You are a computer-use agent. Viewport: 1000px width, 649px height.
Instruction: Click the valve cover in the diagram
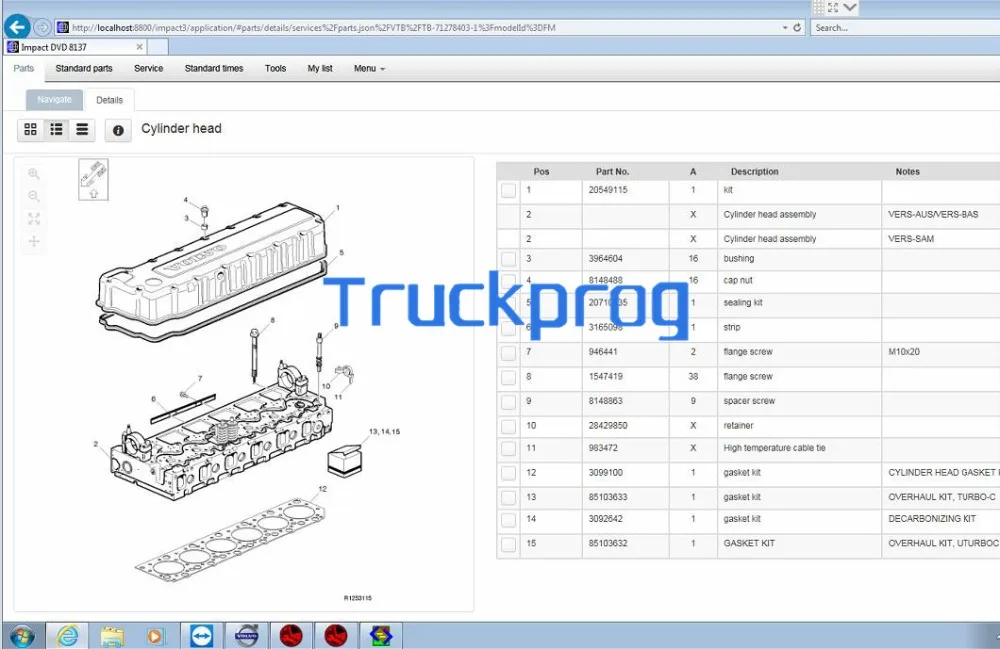tap(210, 265)
